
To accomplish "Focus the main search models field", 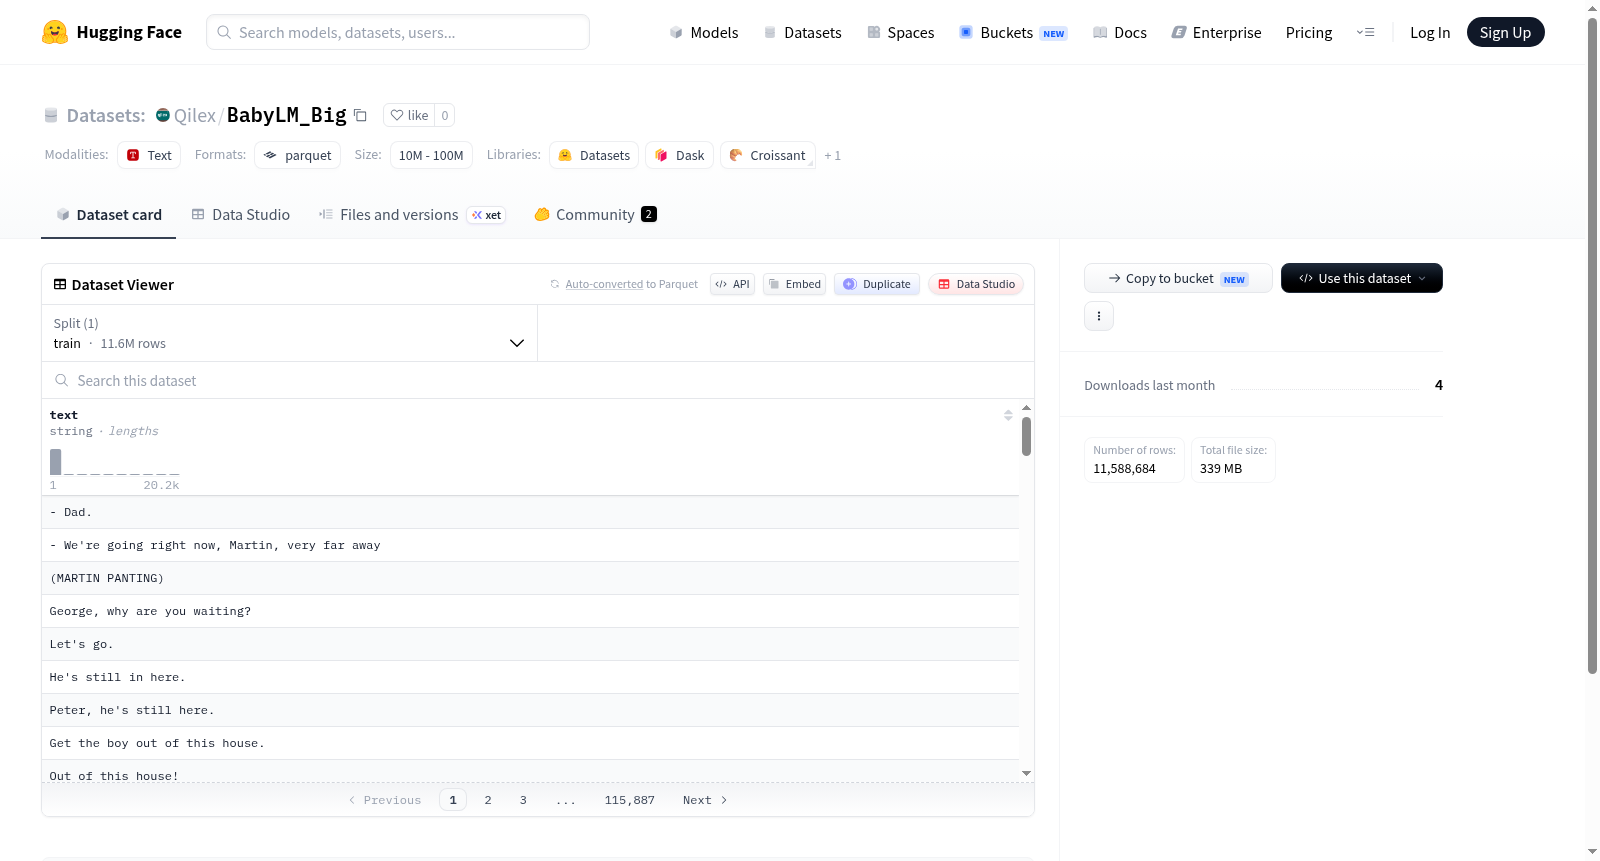I will click(x=398, y=32).
